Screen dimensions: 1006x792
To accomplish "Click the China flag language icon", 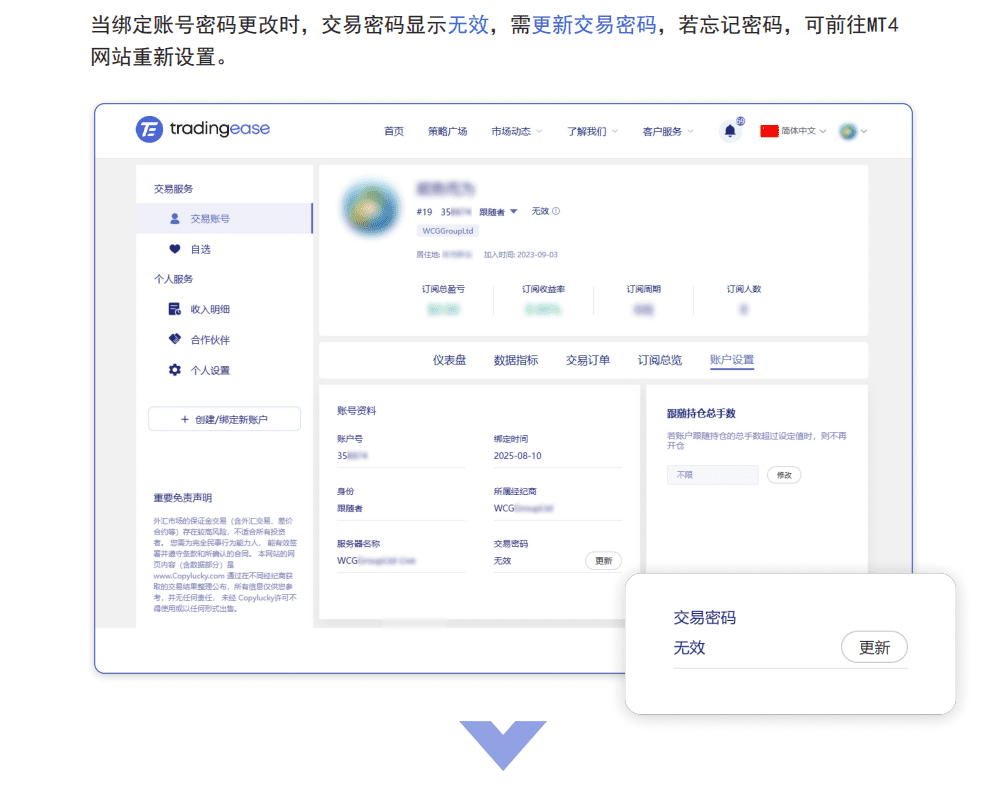I will (769, 131).
